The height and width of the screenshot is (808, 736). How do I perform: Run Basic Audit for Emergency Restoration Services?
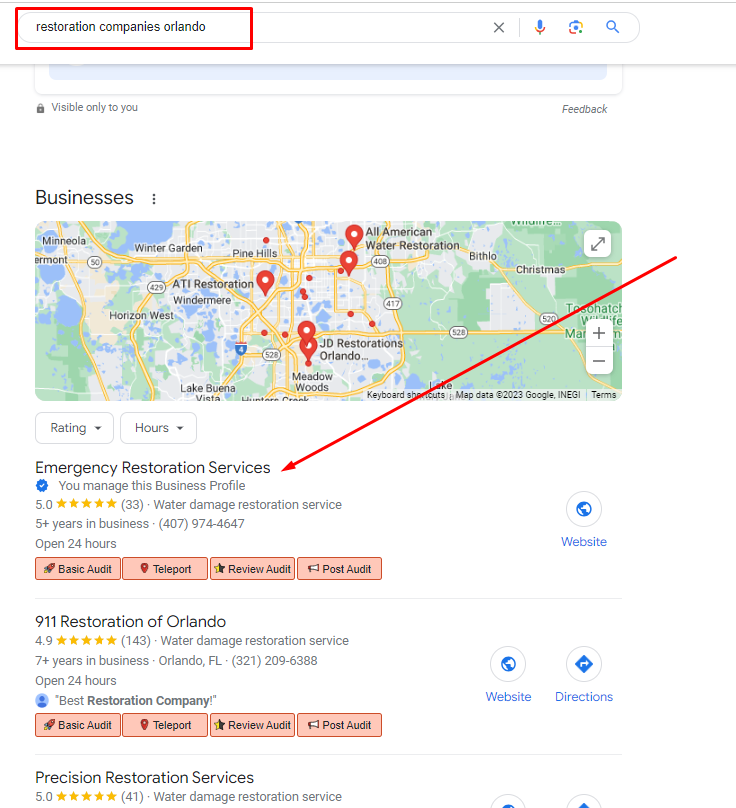[x=78, y=569]
